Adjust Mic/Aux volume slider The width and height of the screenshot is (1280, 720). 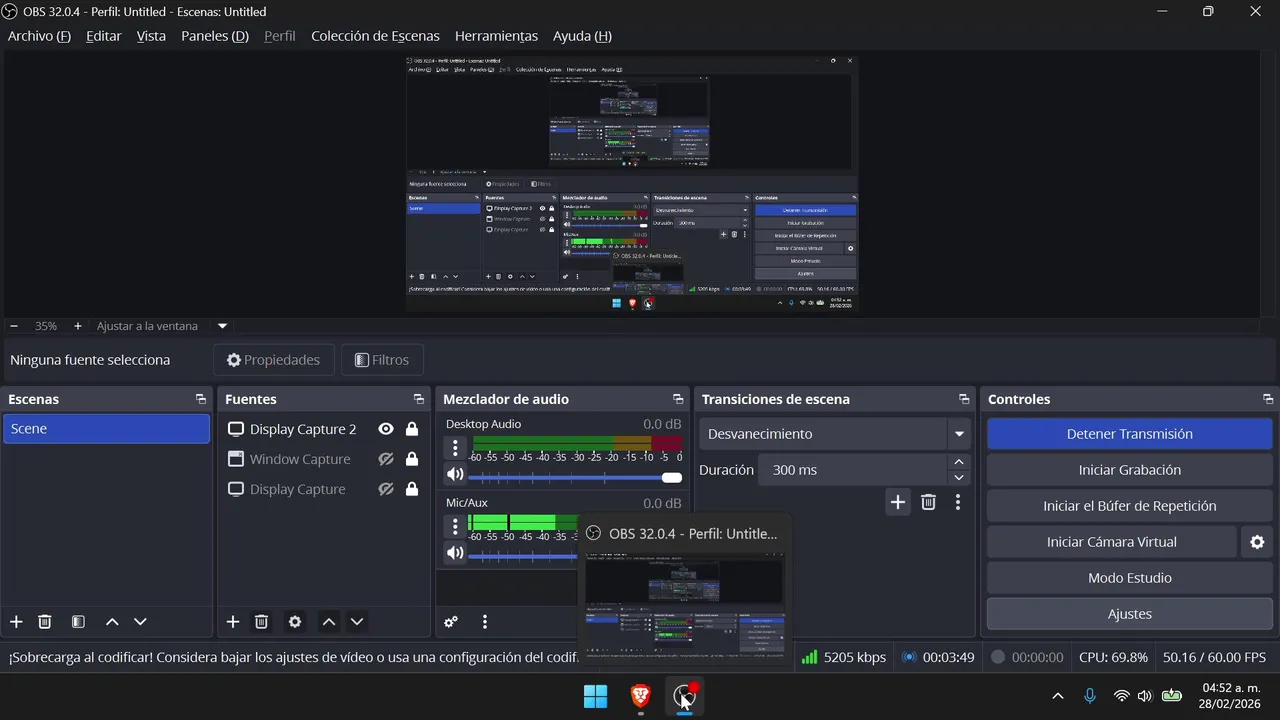click(522, 556)
